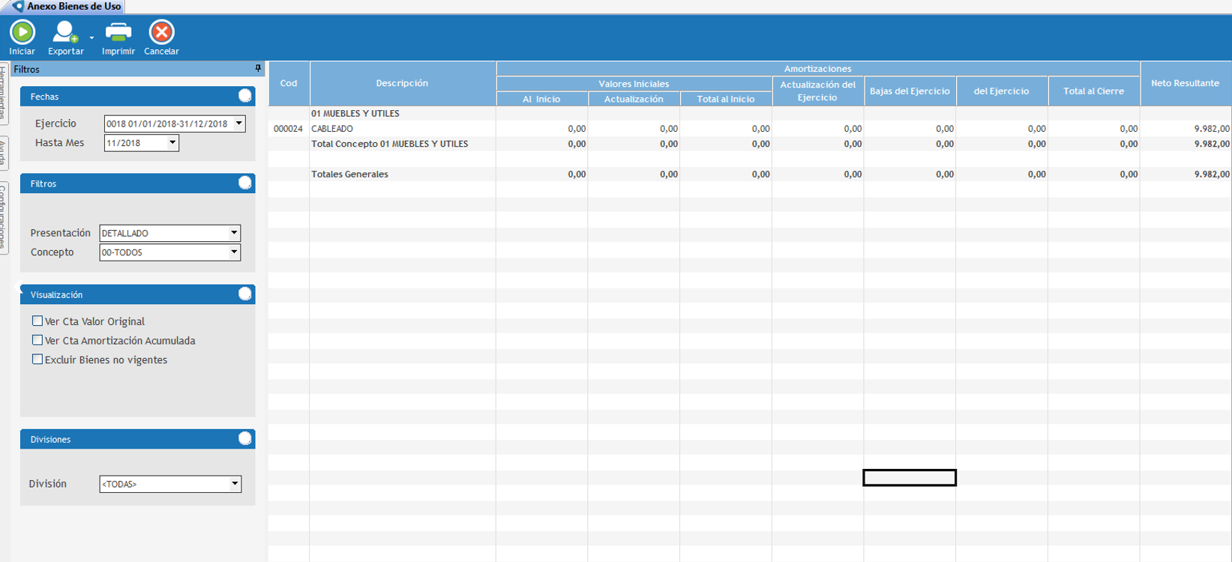Click the Descripción column header
This screenshot has height=562, width=1232.
coord(402,83)
